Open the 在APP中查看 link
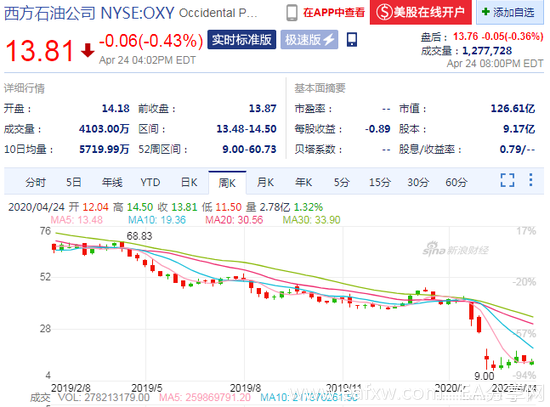The height and width of the screenshot is (407, 550). pyautogui.click(x=334, y=13)
